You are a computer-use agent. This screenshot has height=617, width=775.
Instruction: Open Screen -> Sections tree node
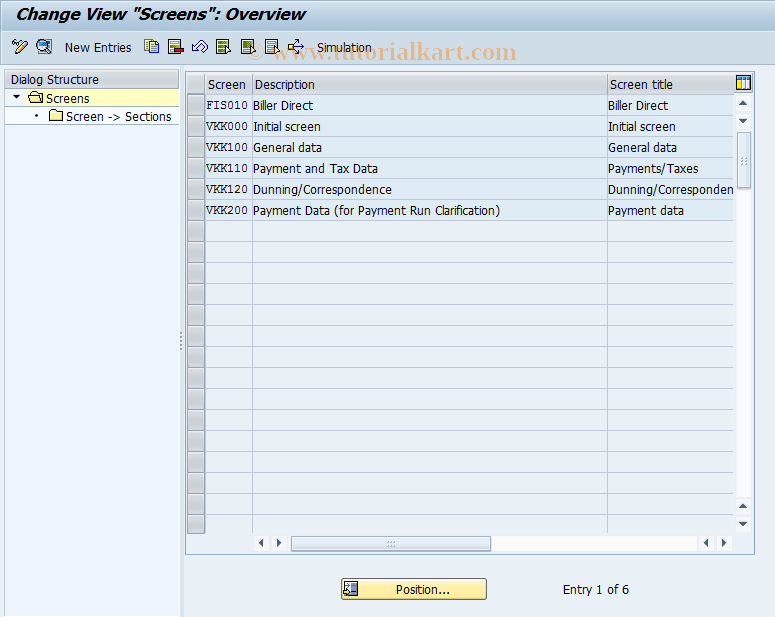click(x=110, y=116)
